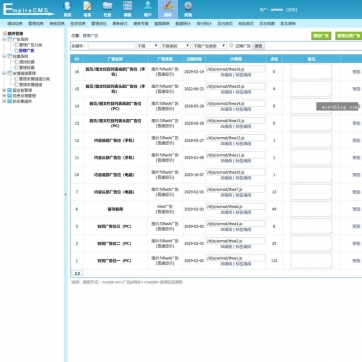Collapse the 投票系统 tree node

pyautogui.click(x=4, y=56)
